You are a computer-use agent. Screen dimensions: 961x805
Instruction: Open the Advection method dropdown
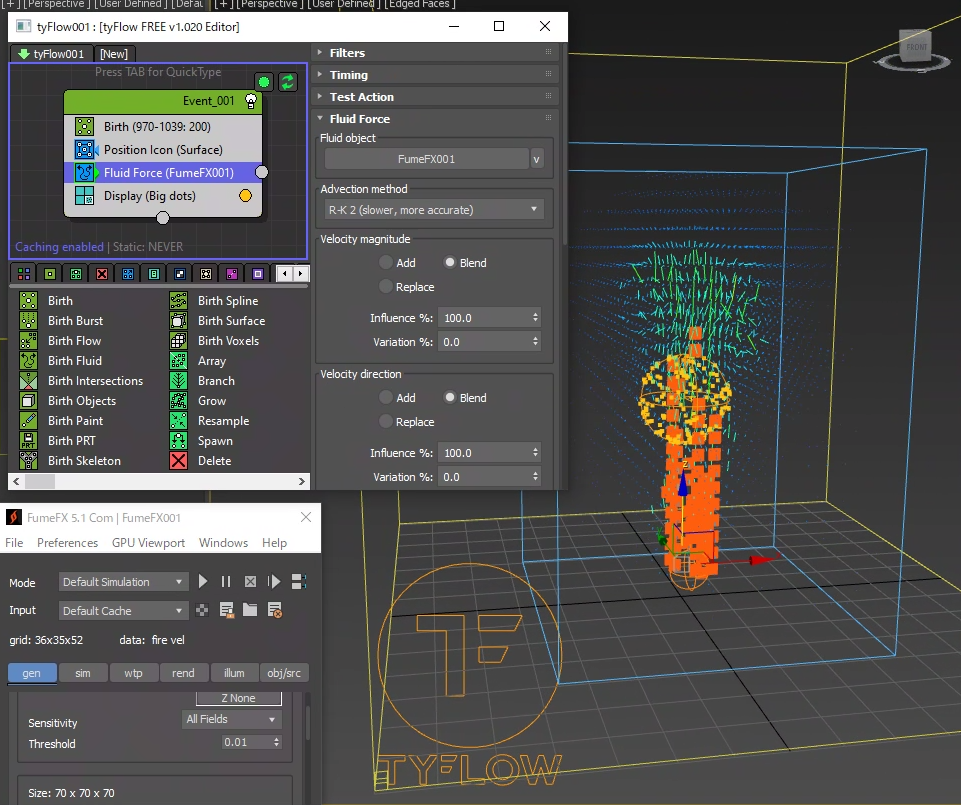[433, 210]
